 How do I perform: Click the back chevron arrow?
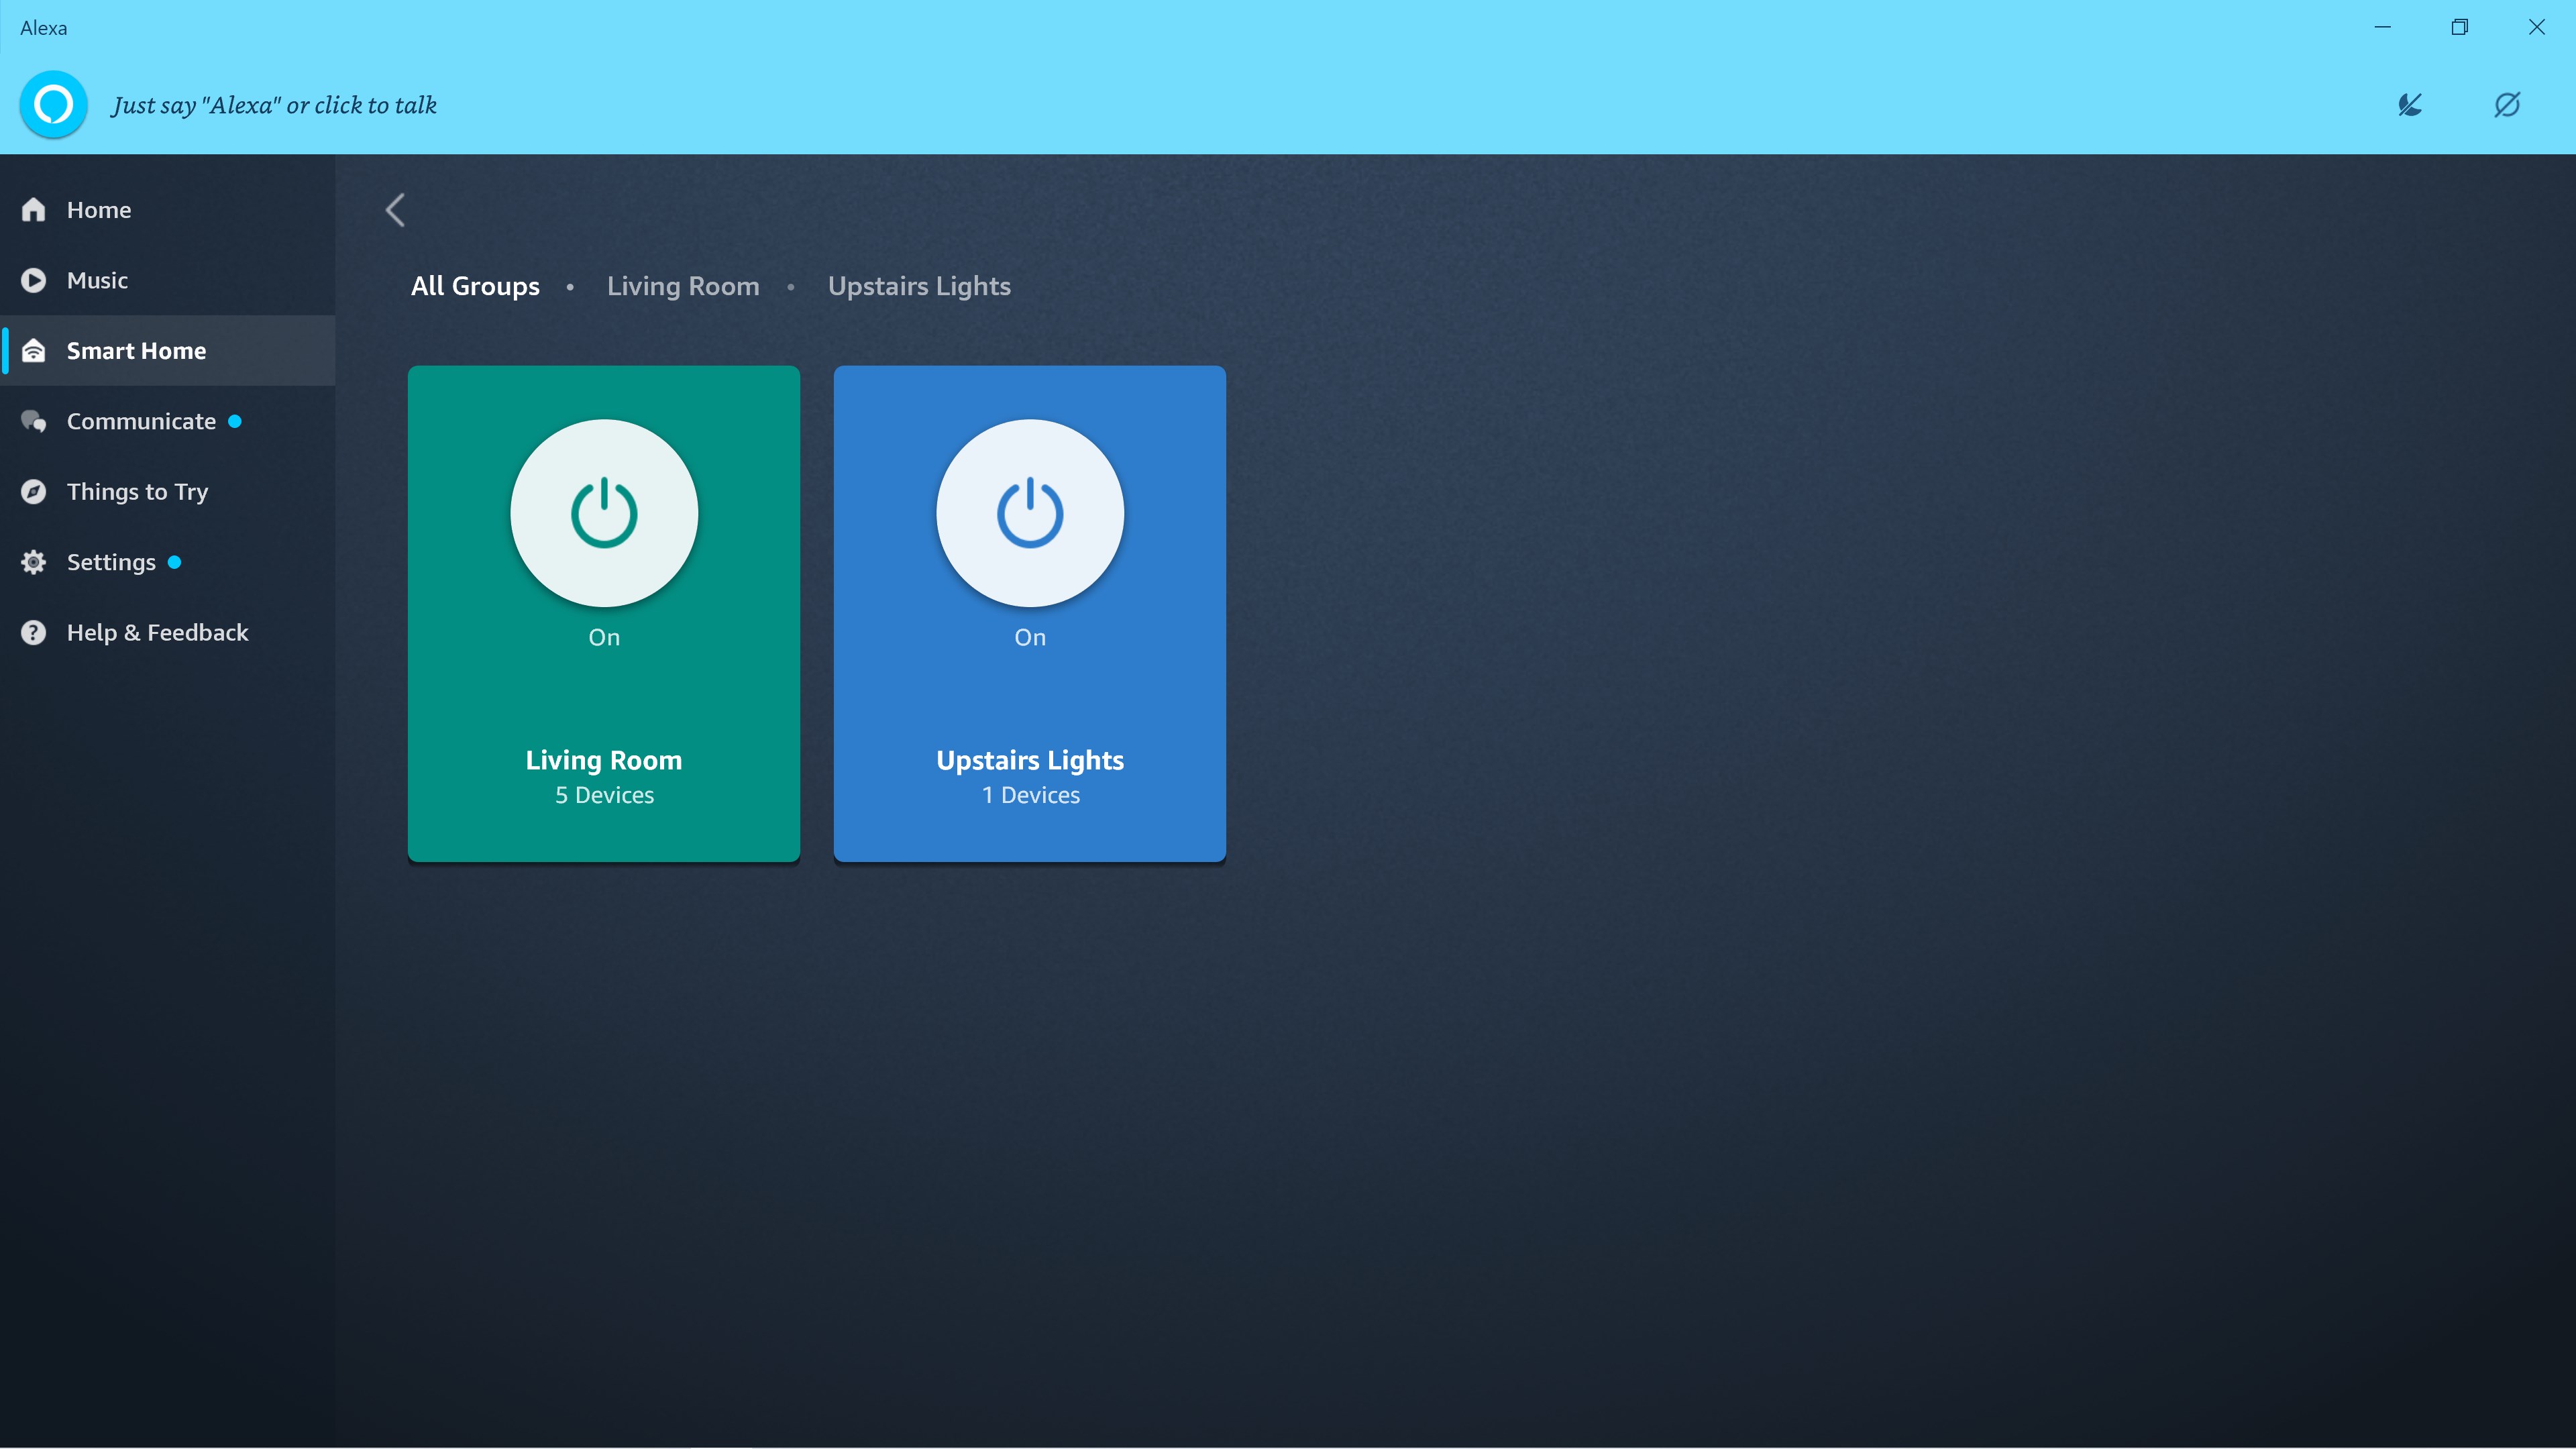point(395,210)
